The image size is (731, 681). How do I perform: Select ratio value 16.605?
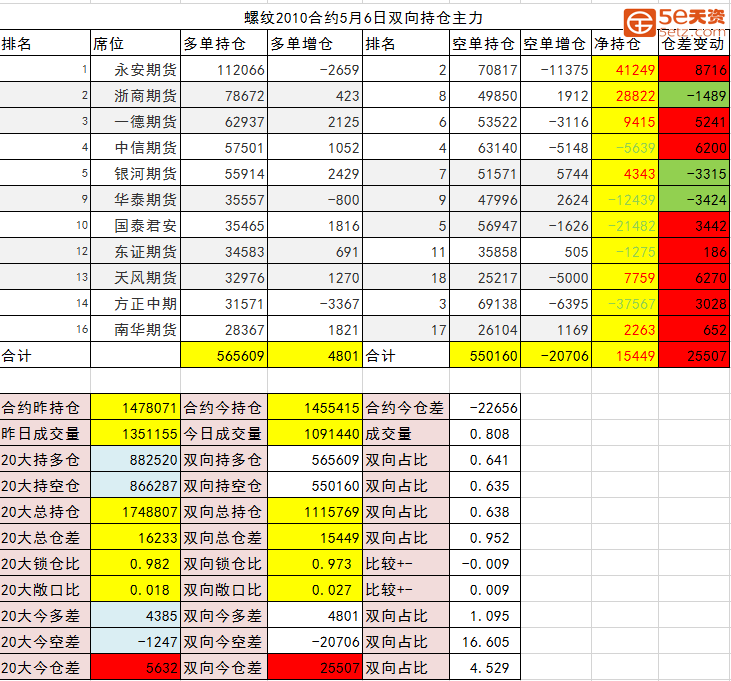click(x=485, y=642)
